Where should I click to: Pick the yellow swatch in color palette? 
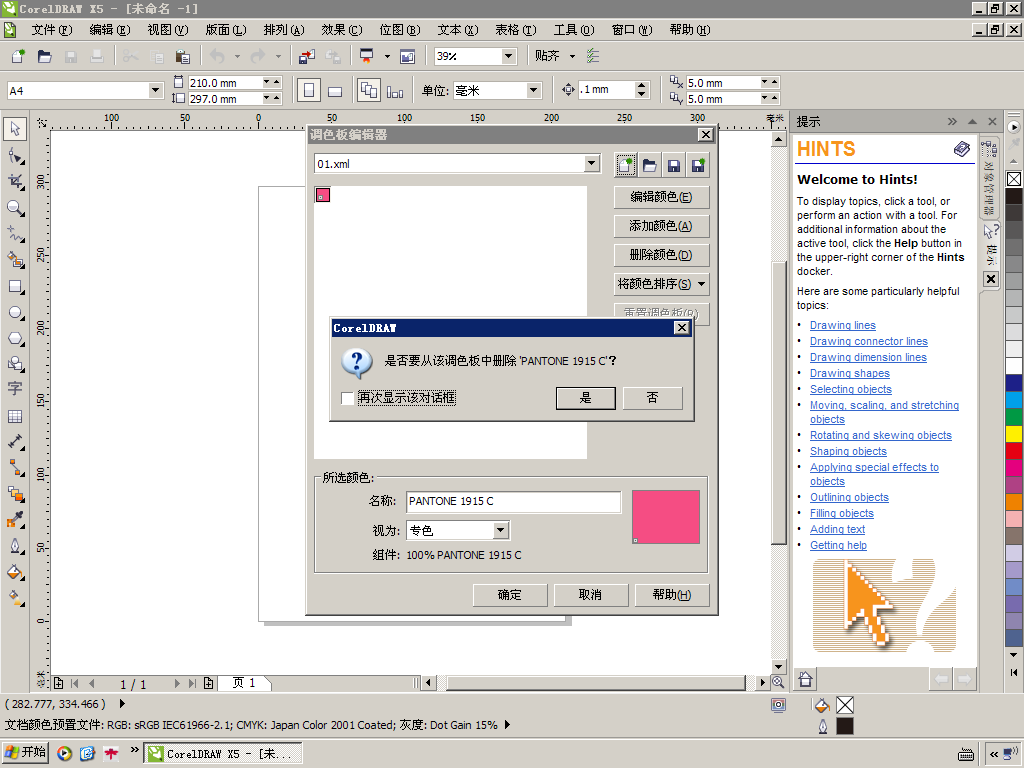(x=1014, y=433)
